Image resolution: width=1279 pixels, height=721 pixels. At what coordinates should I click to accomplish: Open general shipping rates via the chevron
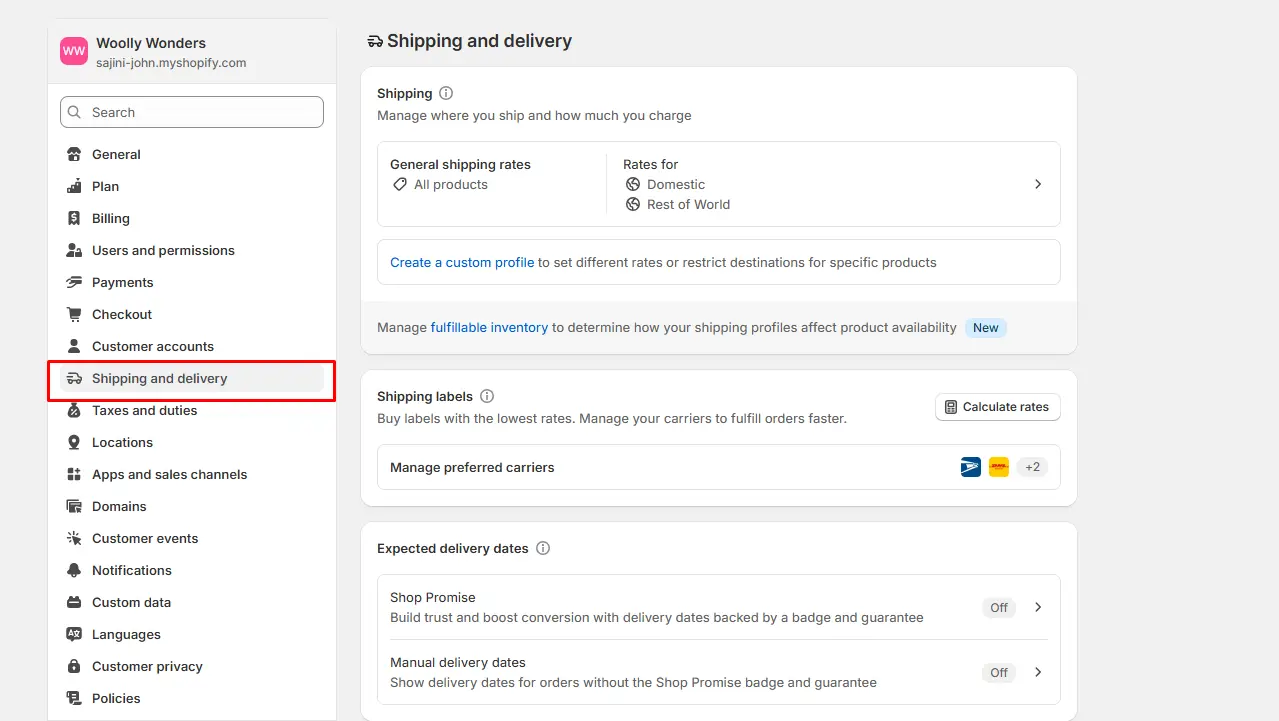[1038, 184]
